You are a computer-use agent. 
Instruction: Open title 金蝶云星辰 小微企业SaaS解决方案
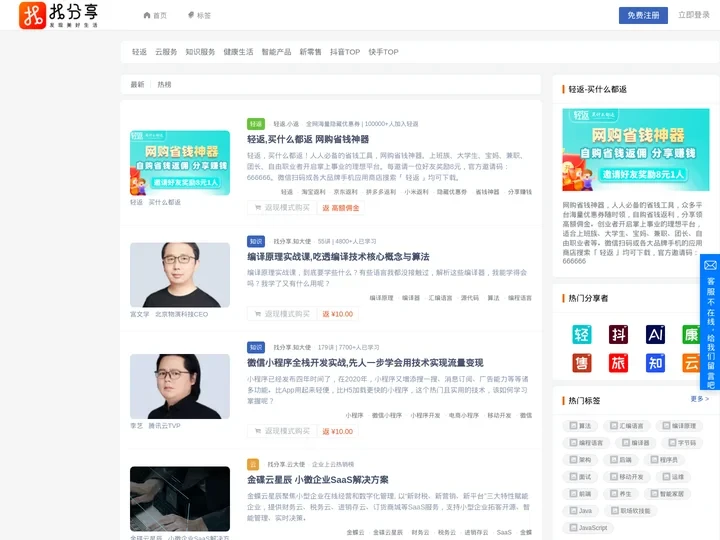coord(318,480)
